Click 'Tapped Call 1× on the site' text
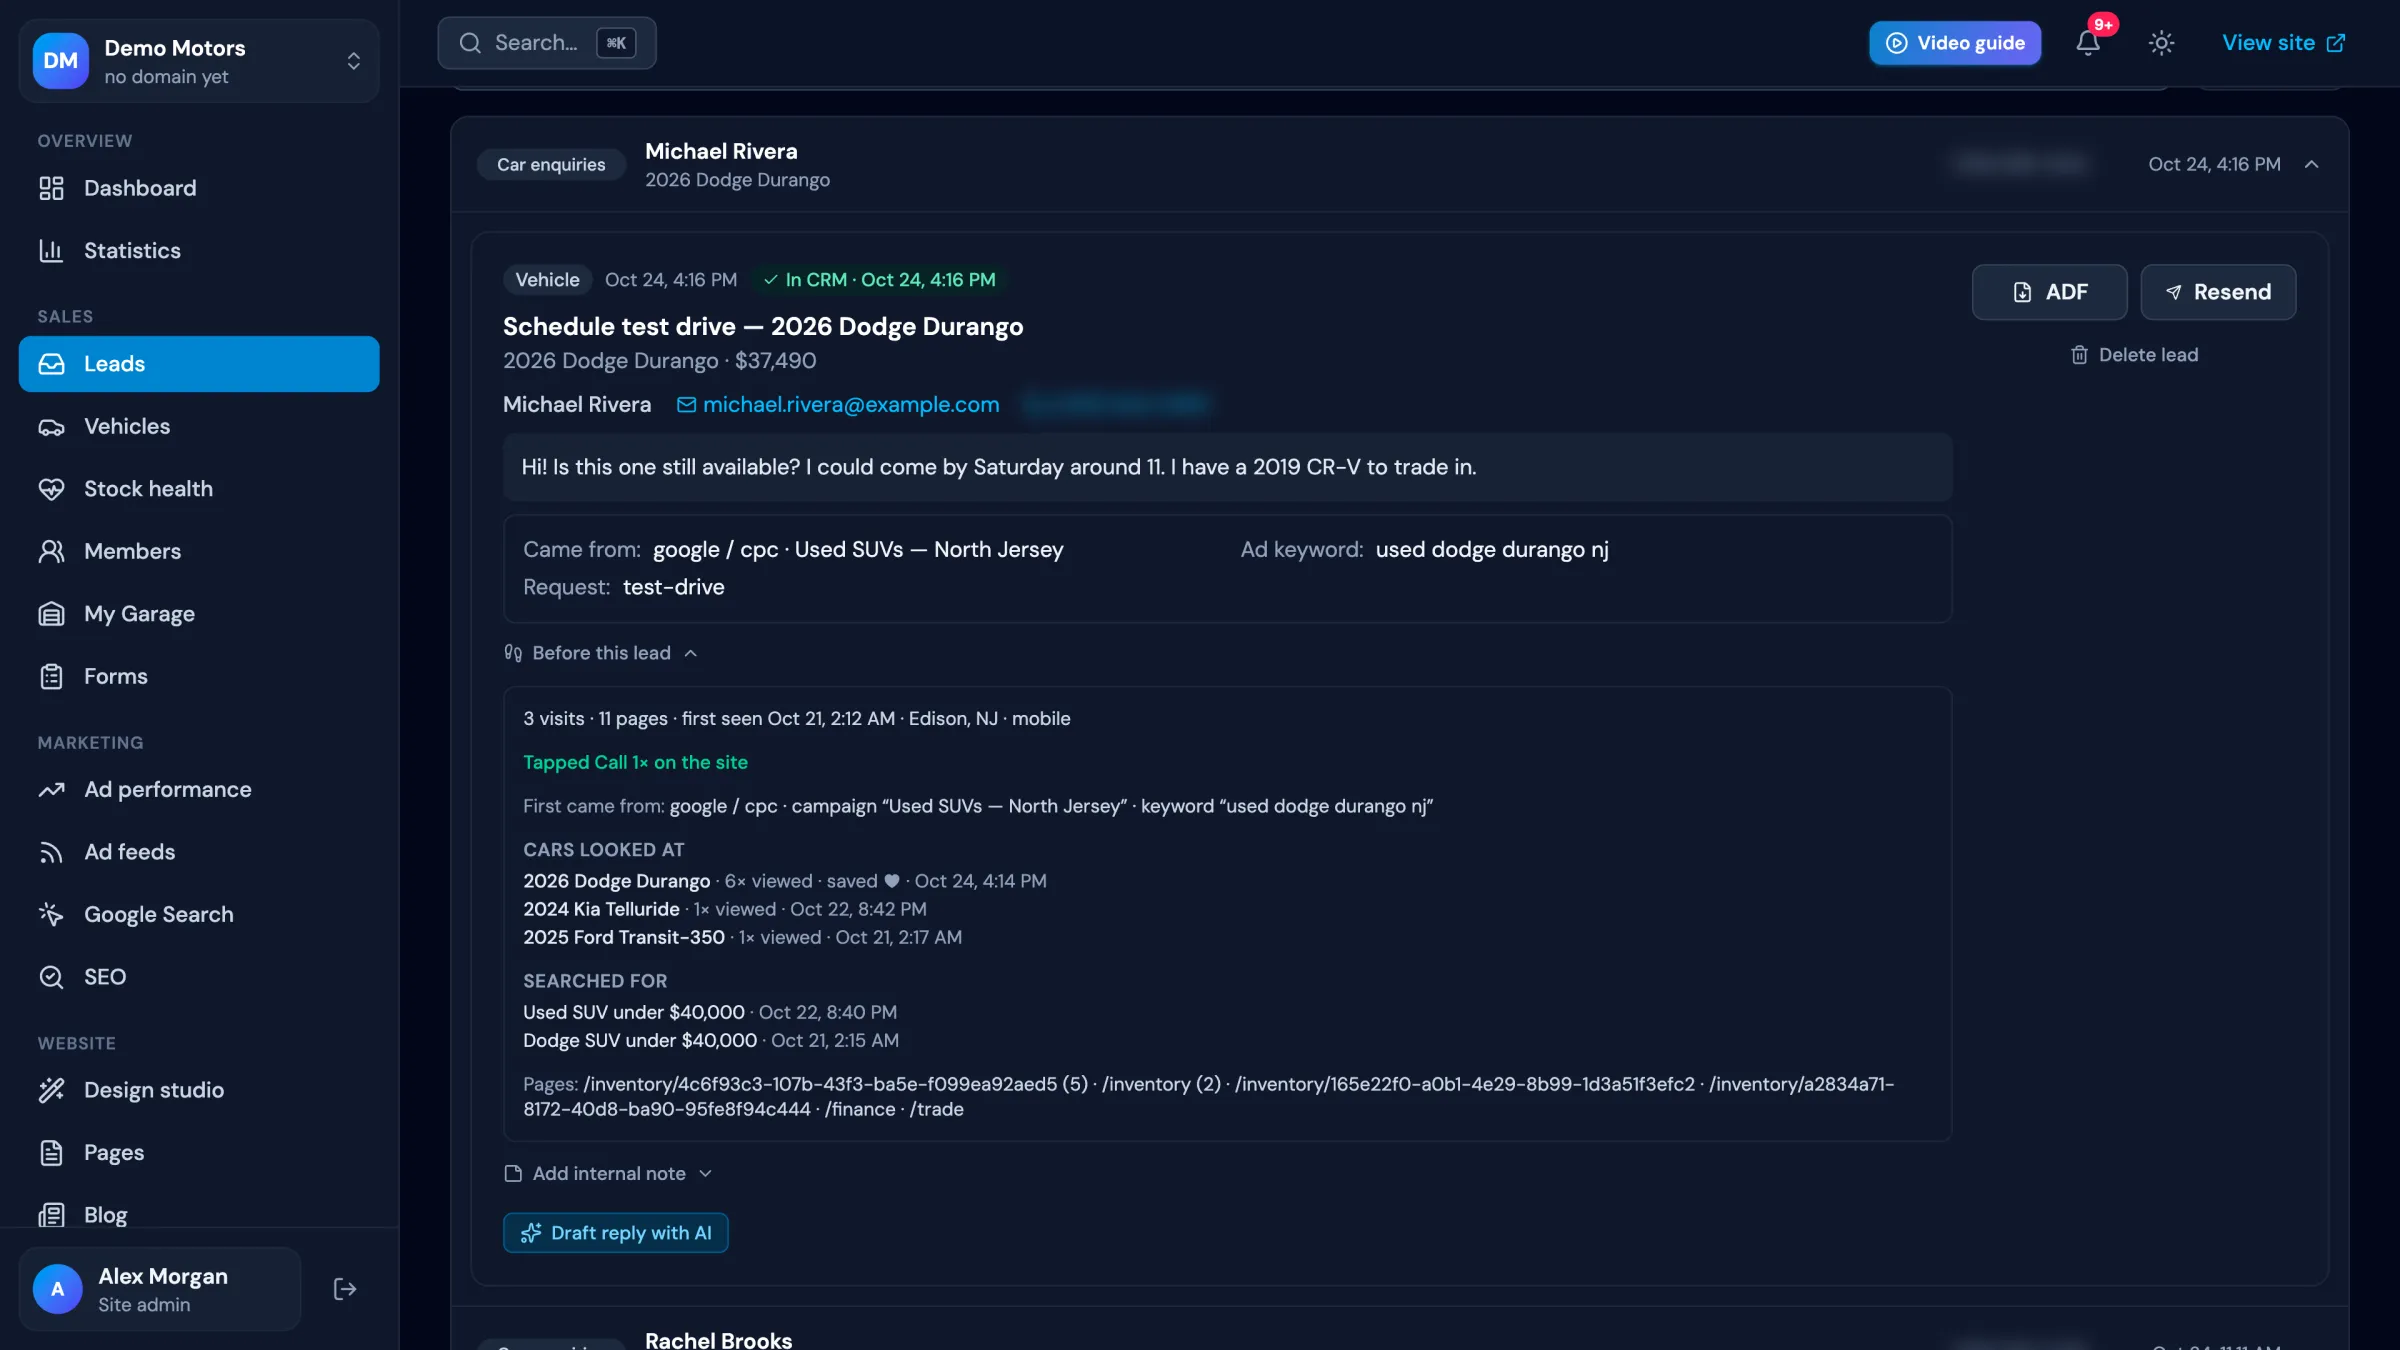2400x1350 pixels. (635, 762)
